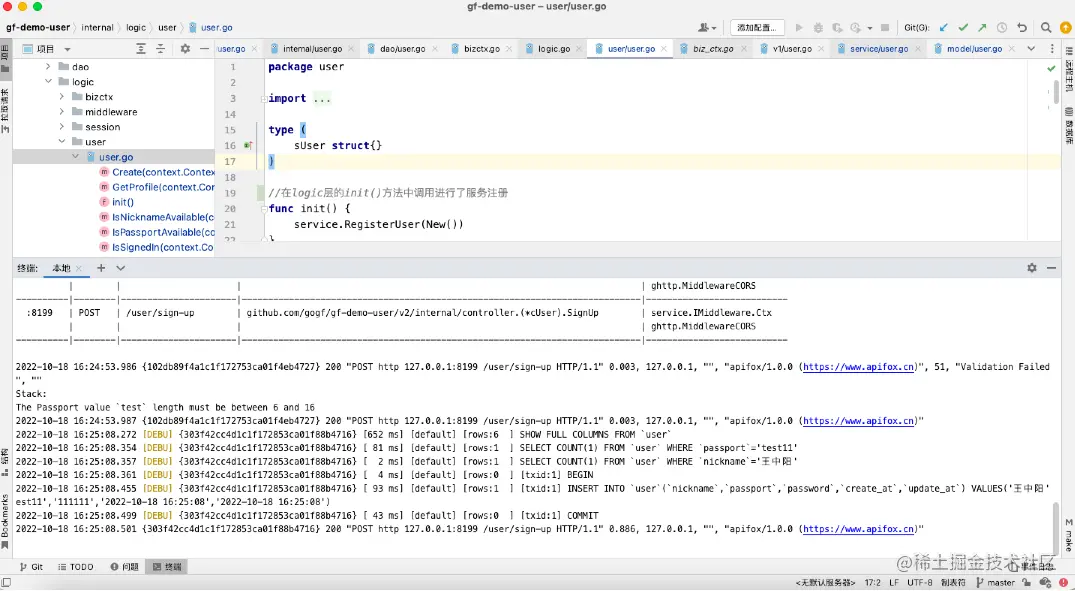
Task: Toggle the Bookmarks side tool window
Action: point(5,521)
